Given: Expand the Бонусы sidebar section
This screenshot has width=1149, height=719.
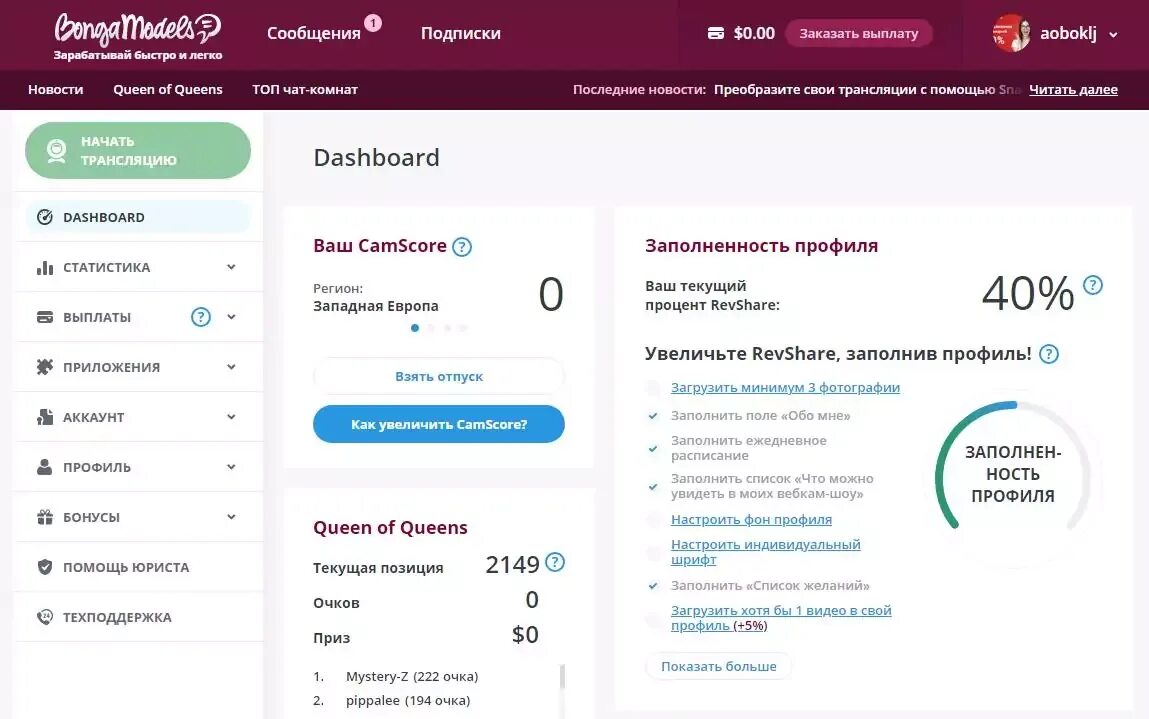Looking at the screenshot, I should [x=232, y=516].
